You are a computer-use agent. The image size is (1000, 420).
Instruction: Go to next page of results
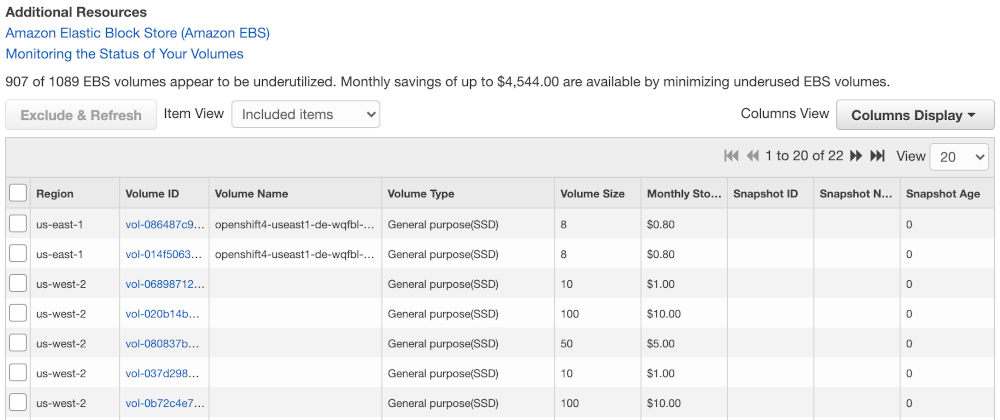[856, 156]
